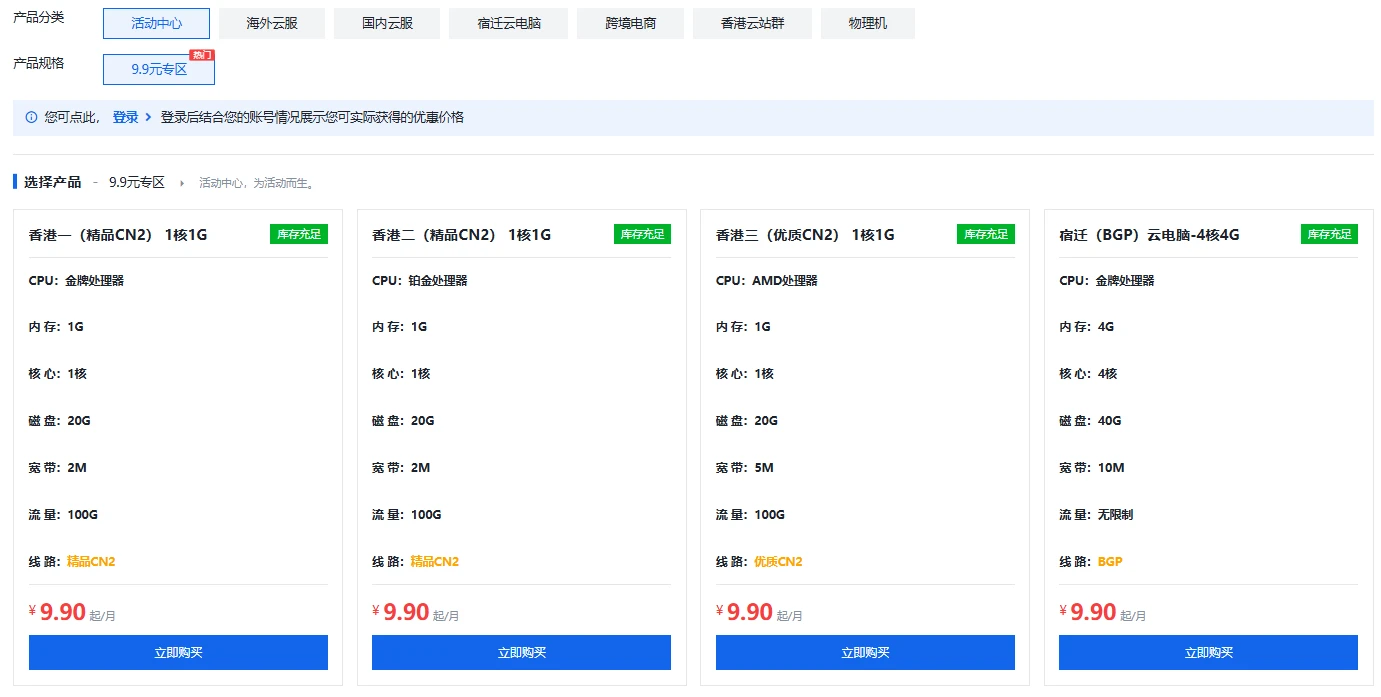Click 精品CN2 line text in 香港二 card
The image size is (1381, 697).
[x=434, y=562]
